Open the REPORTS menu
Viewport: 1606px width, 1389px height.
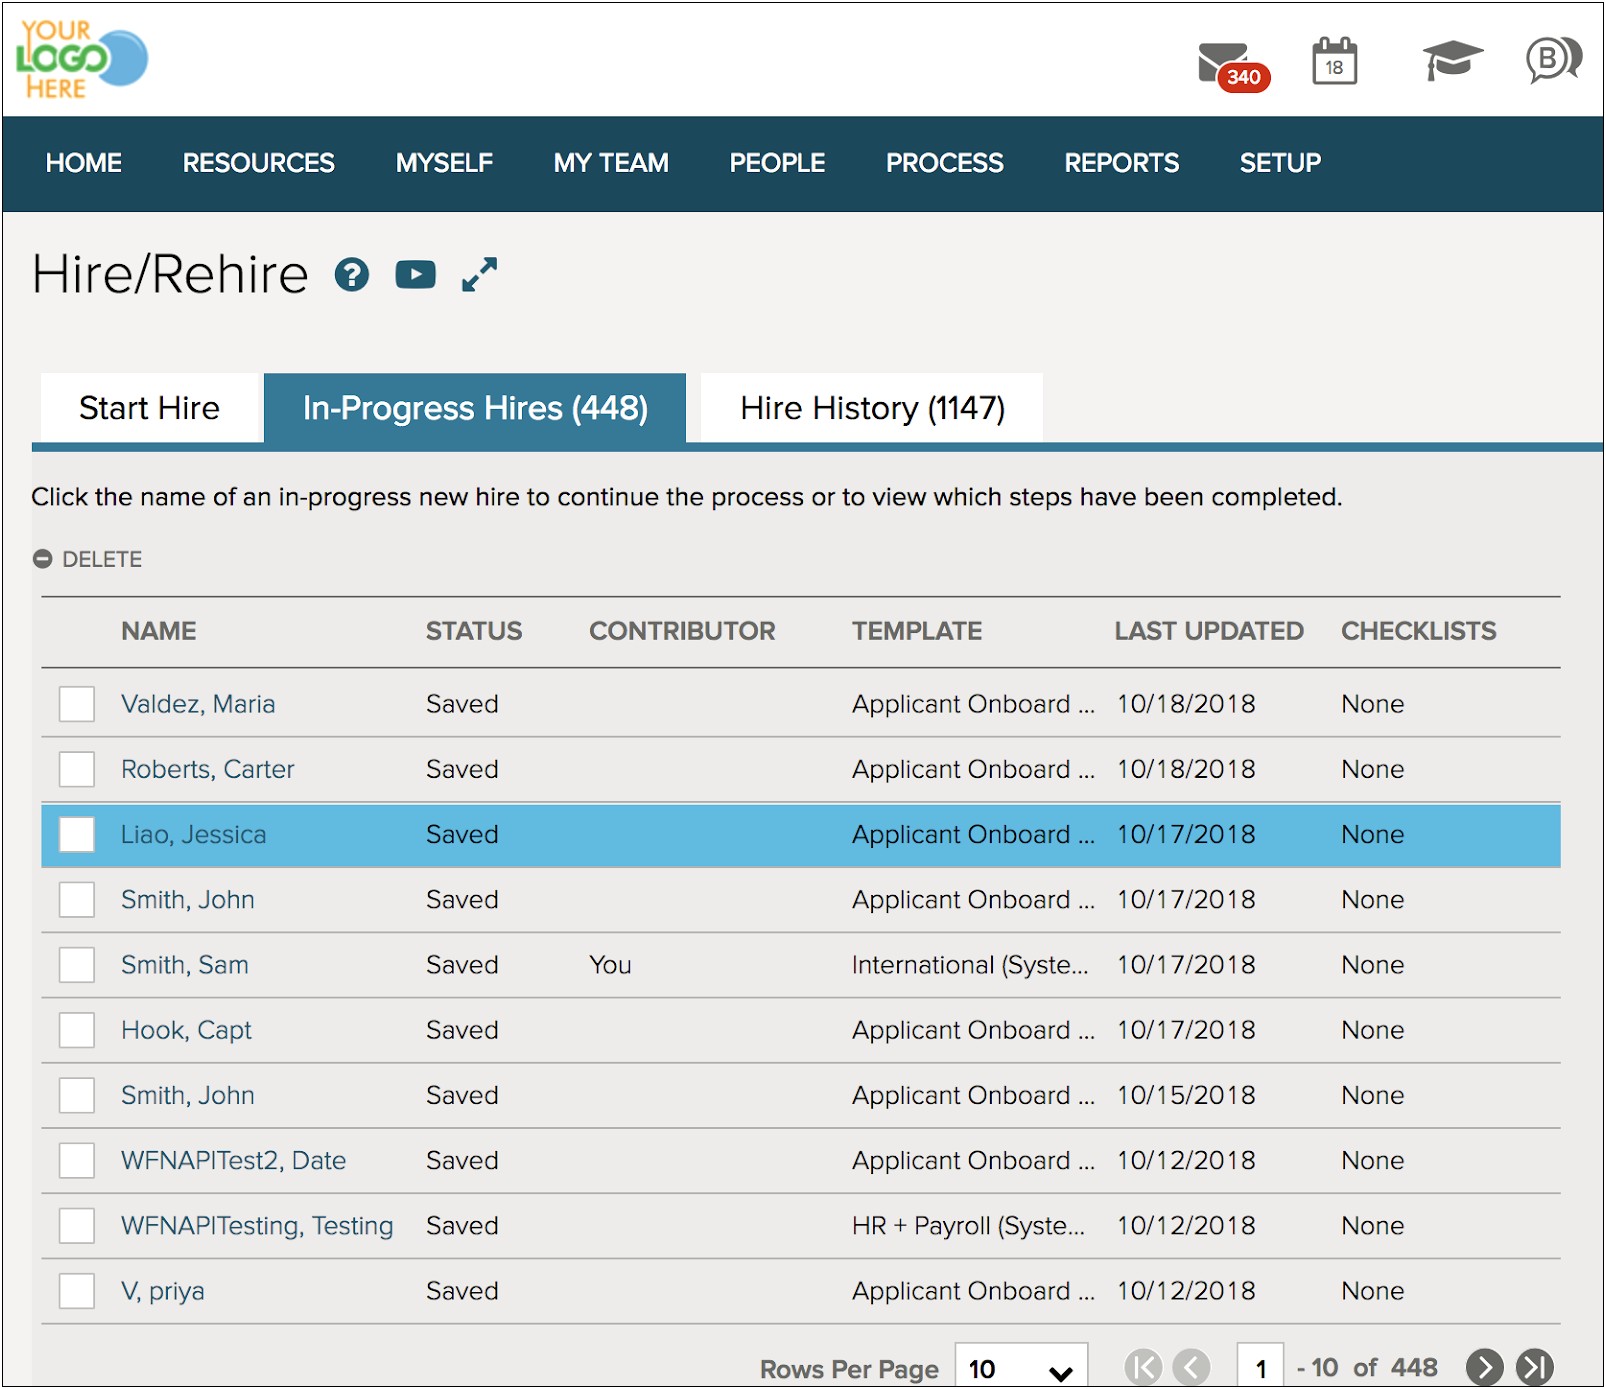[x=1122, y=163]
